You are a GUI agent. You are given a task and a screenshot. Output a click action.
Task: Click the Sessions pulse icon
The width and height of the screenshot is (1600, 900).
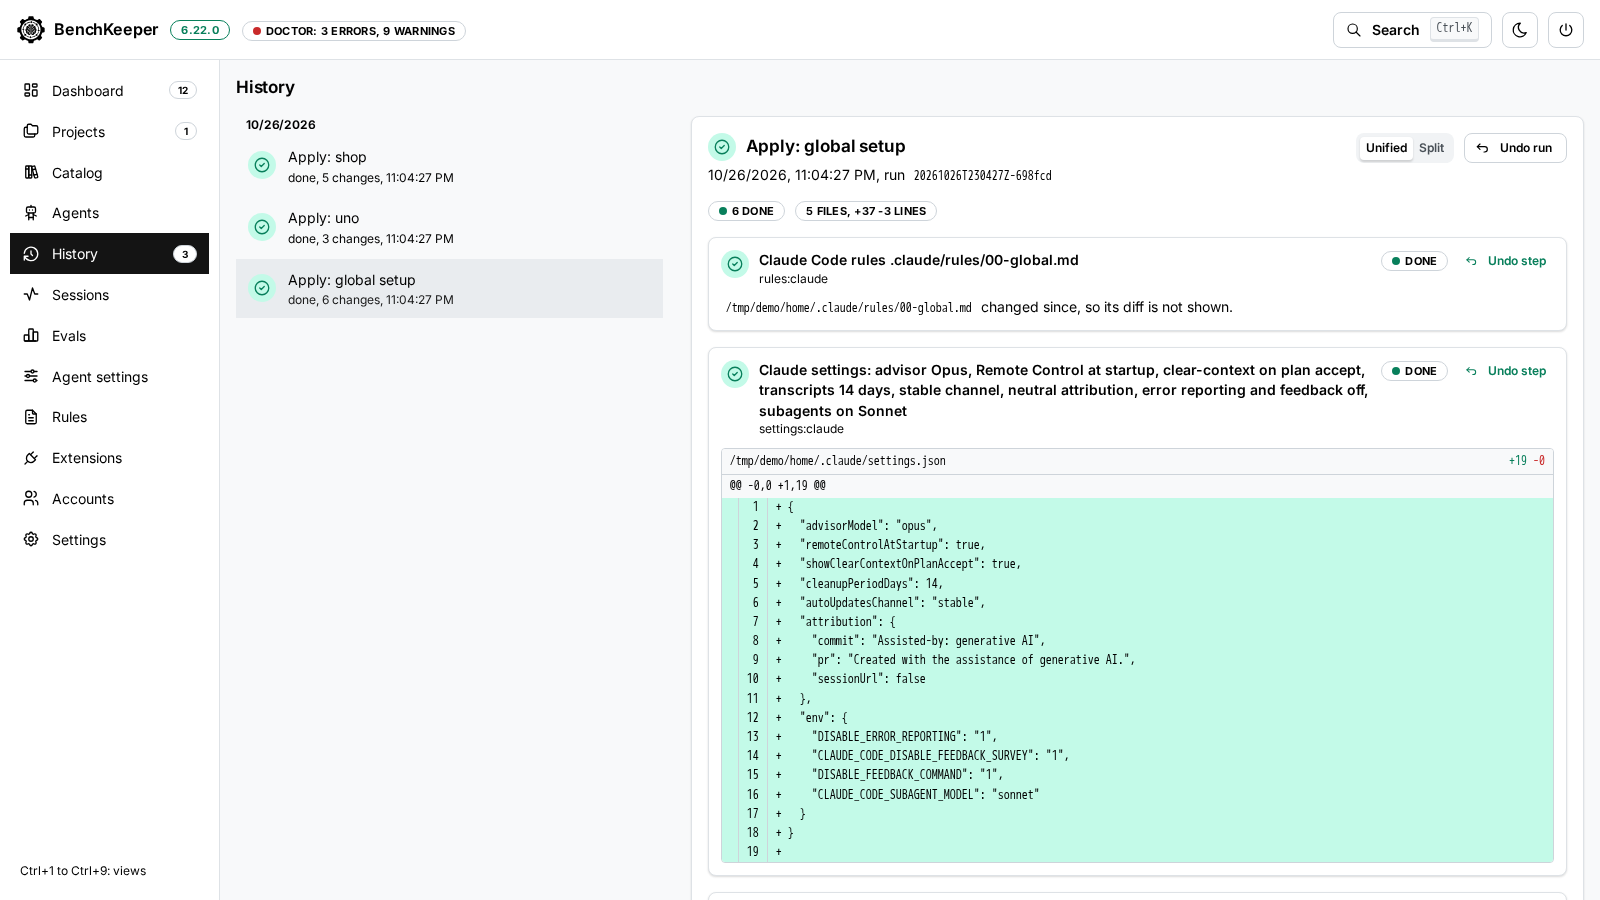pos(31,295)
